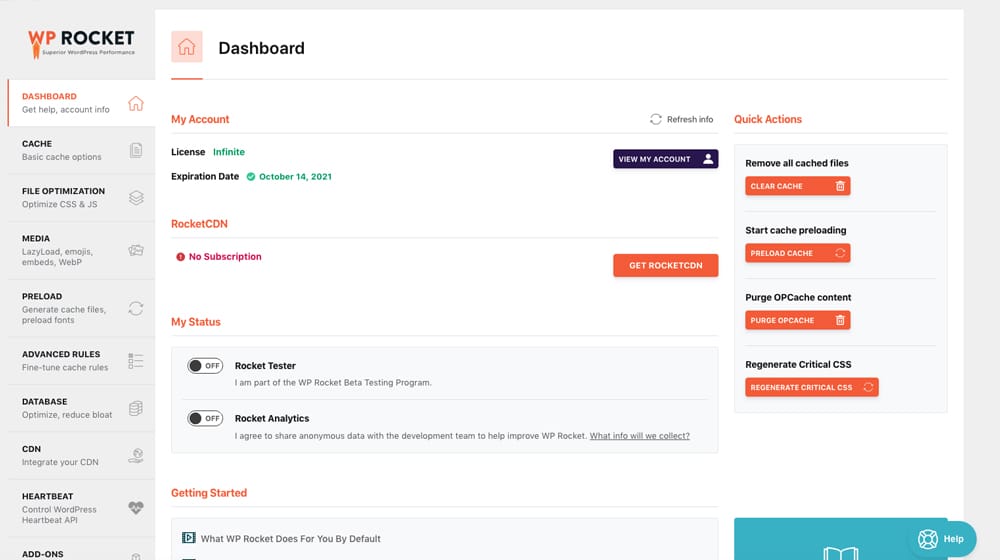1000x560 pixels.
Task: Open the Cache settings tab
Action: (81, 151)
